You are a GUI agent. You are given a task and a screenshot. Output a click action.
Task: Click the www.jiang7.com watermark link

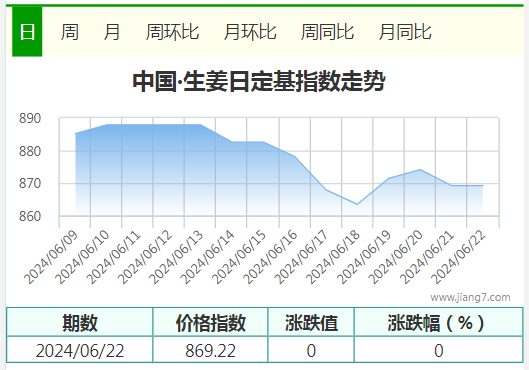click(x=470, y=297)
